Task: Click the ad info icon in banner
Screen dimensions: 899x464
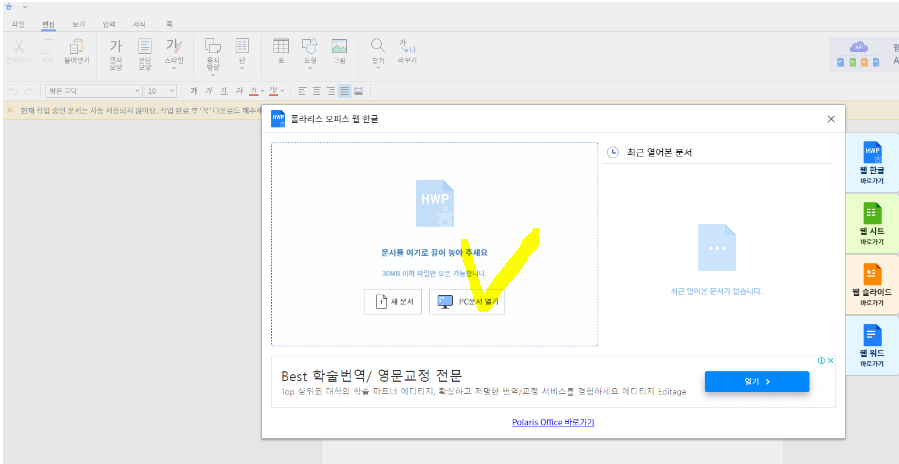Action: coord(821,361)
